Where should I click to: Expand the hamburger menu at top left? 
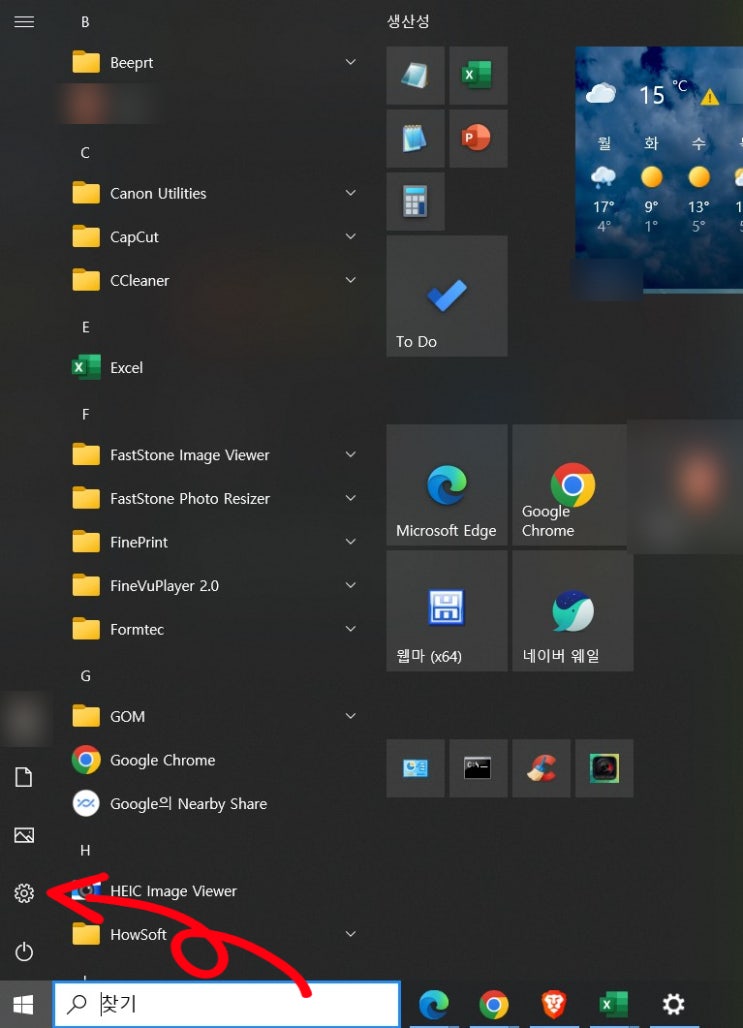tap(24, 22)
